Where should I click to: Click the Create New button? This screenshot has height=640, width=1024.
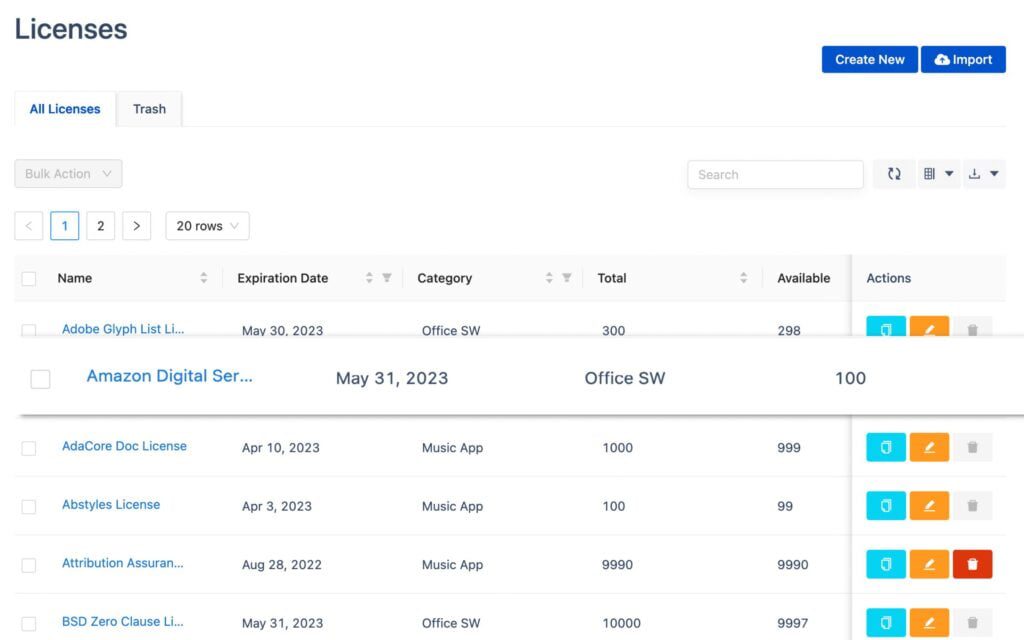868,59
